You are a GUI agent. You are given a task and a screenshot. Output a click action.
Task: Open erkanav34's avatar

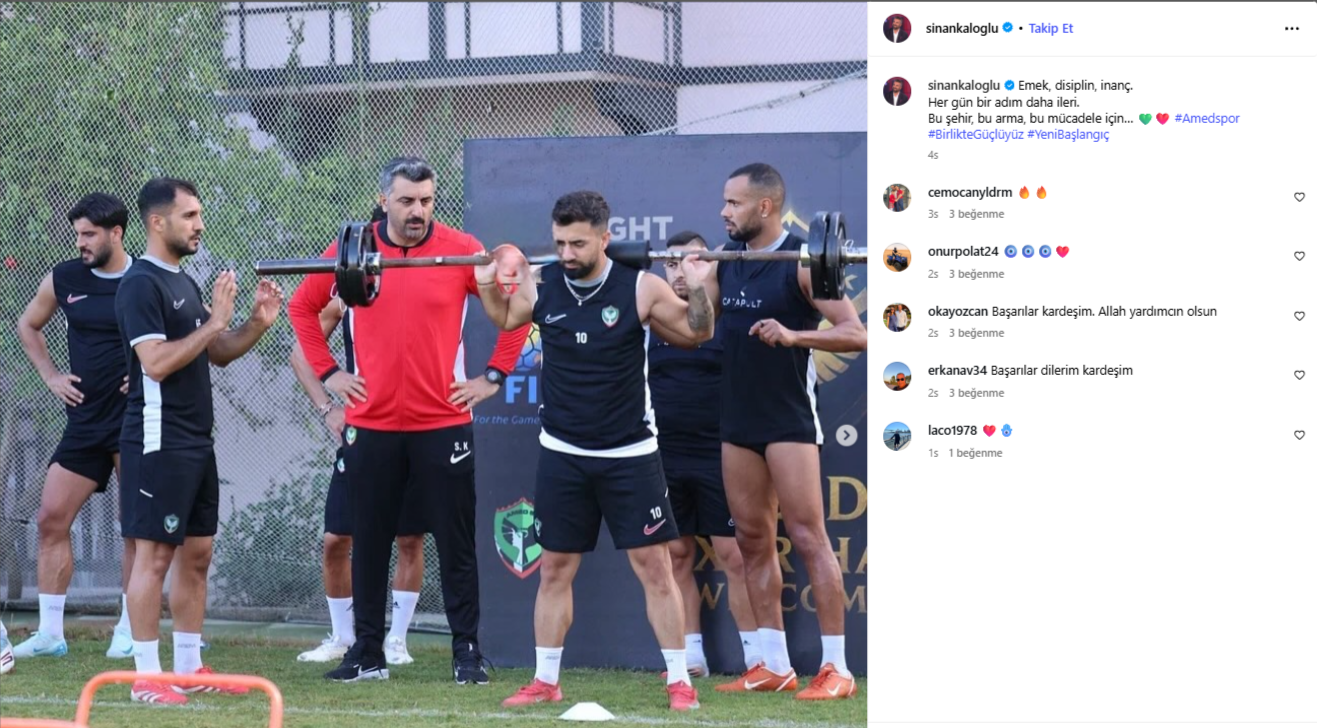(897, 376)
